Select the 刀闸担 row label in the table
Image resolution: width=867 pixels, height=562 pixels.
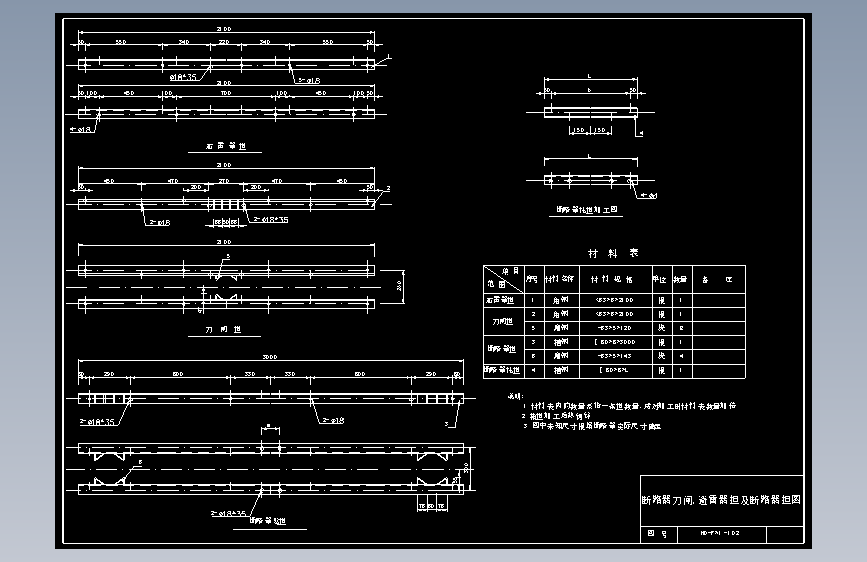pyautogui.click(x=503, y=321)
